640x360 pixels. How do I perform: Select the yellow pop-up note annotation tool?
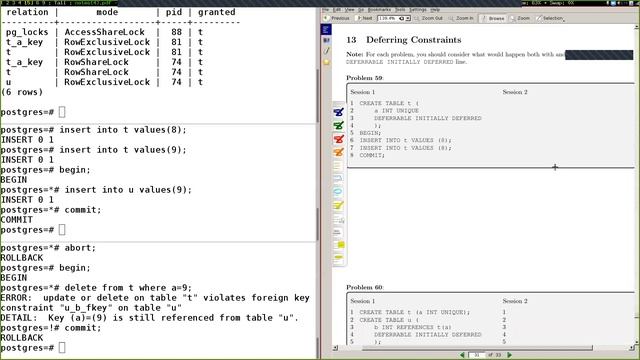click(x=338, y=245)
